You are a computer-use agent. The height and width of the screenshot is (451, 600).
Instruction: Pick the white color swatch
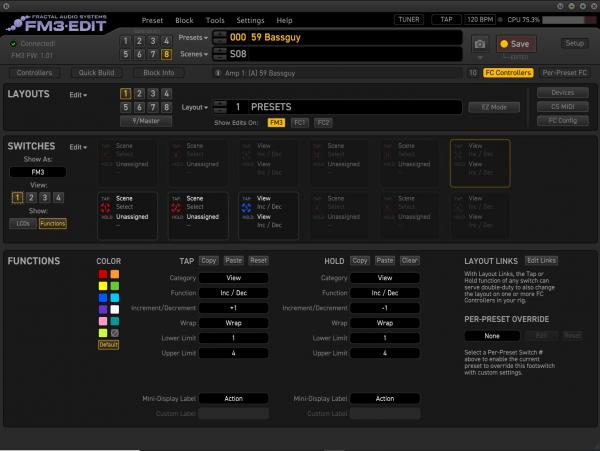tap(115, 309)
